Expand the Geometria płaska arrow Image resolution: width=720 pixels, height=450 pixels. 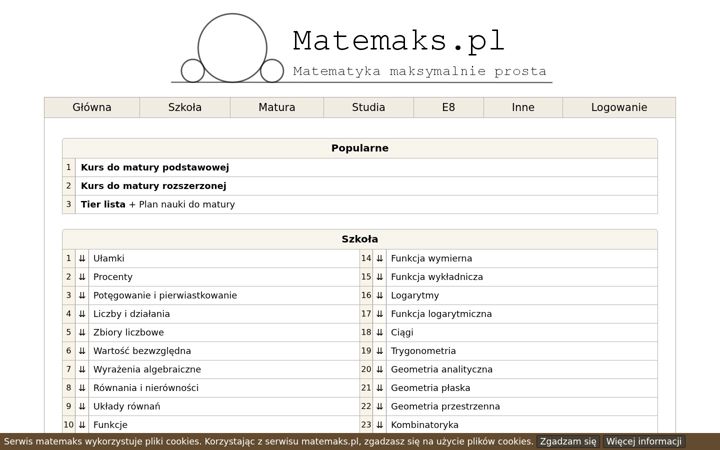click(x=379, y=388)
